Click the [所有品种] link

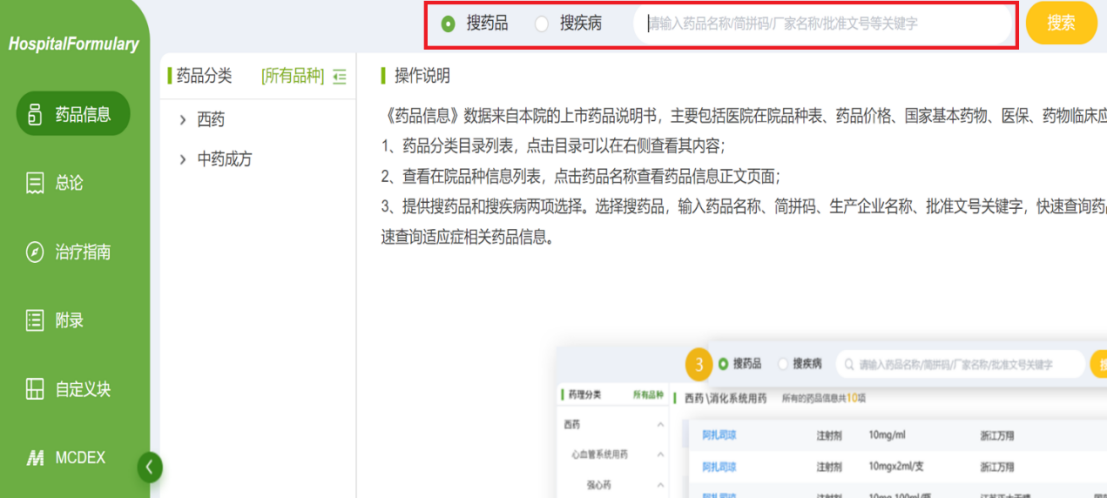click(292, 76)
